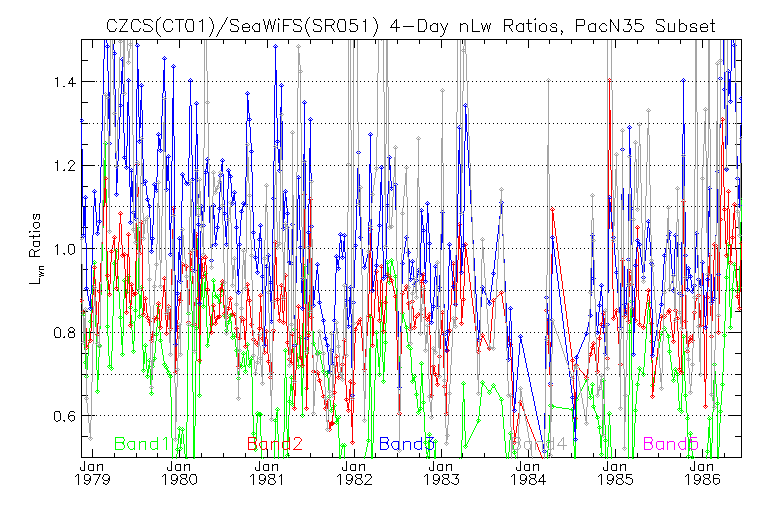The width and height of the screenshot is (768, 512).
Task: Click the Jan 1983 x-axis label
Action: 441,473
